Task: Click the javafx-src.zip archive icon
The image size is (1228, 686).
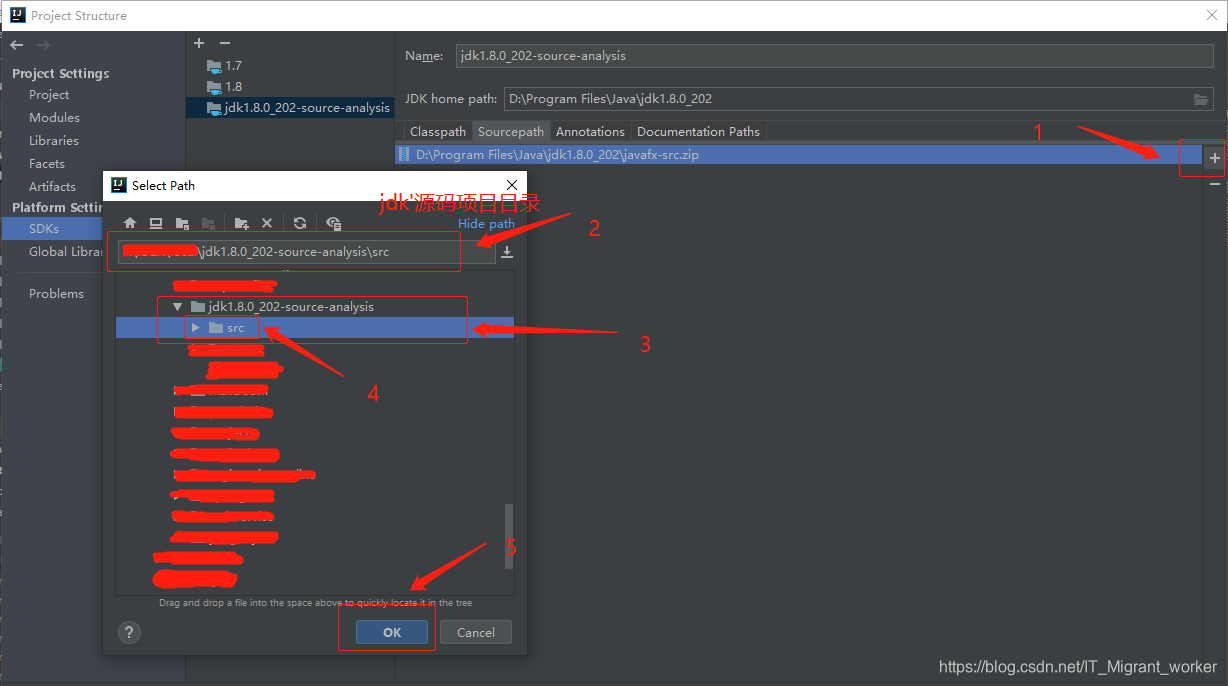Action: pos(405,155)
